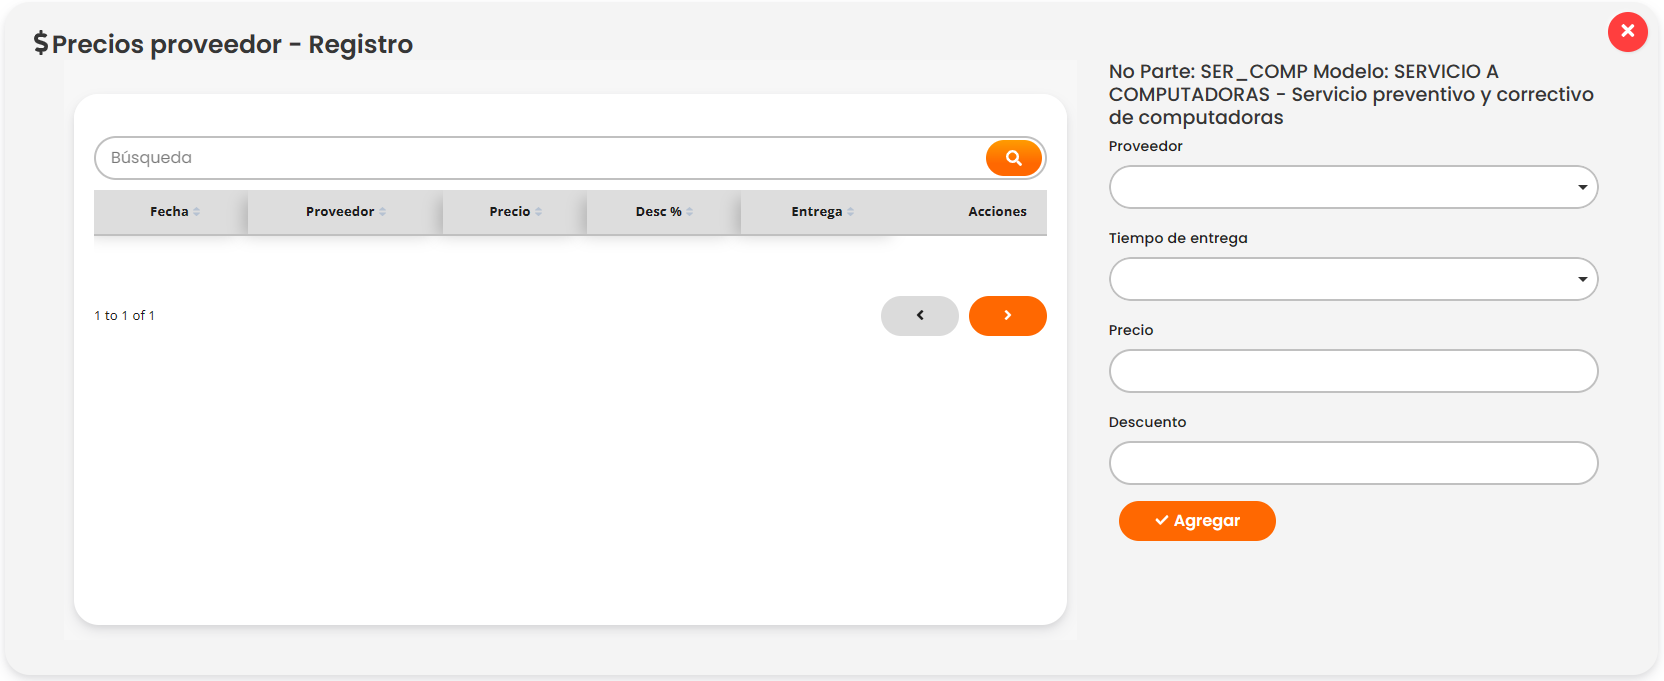Close the Precios proveedor dialog
Image resolution: width=1664 pixels, height=681 pixels.
pyautogui.click(x=1627, y=32)
